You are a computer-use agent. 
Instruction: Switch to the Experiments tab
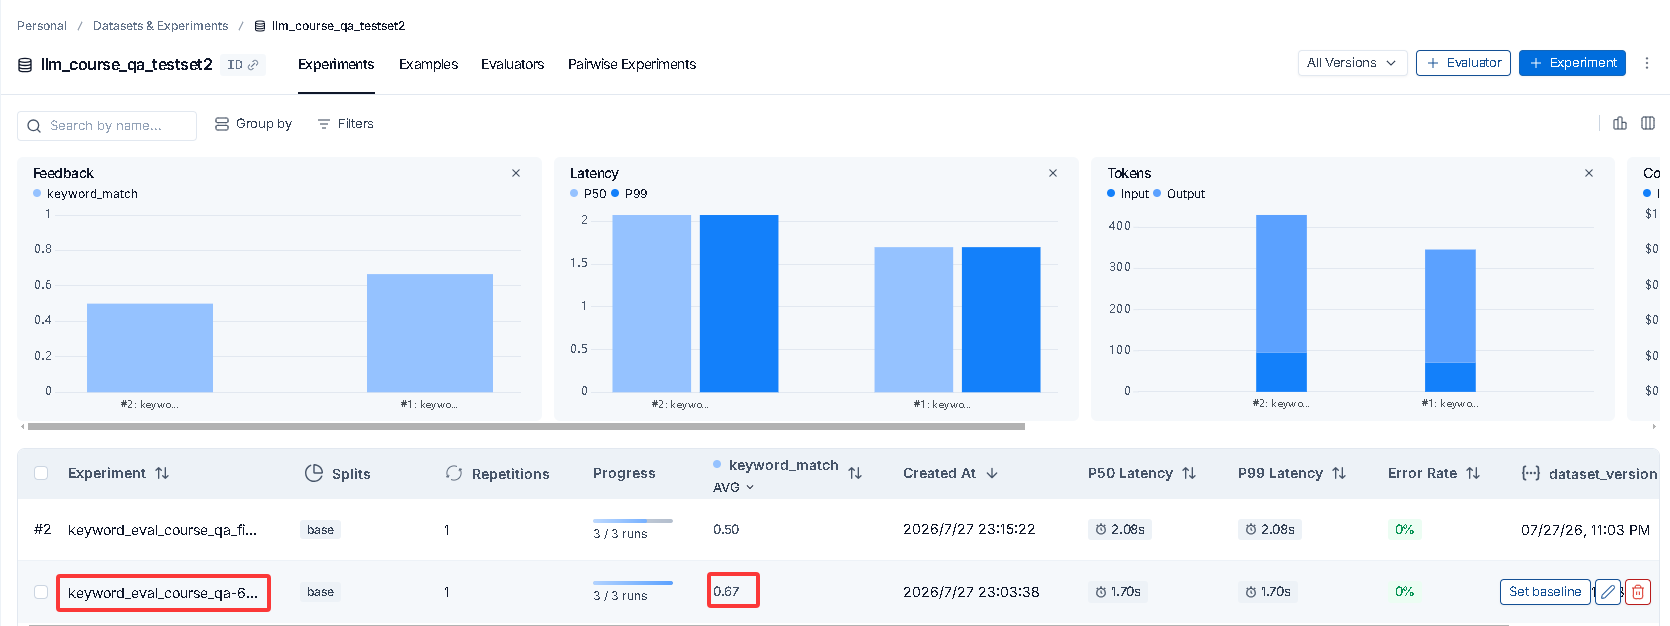point(336,64)
